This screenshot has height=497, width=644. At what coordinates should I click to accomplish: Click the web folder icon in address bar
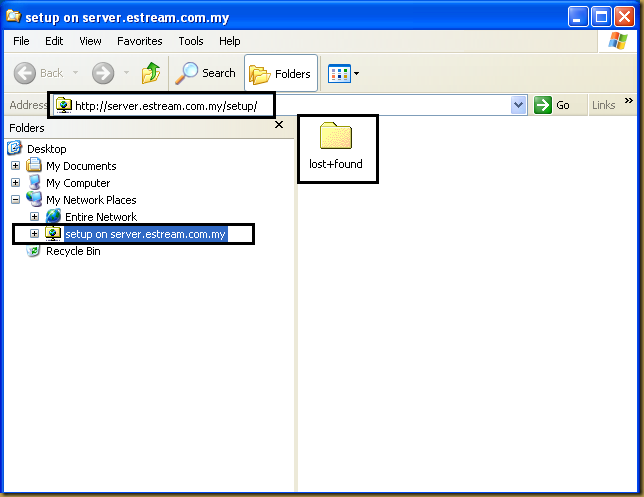[64, 106]
